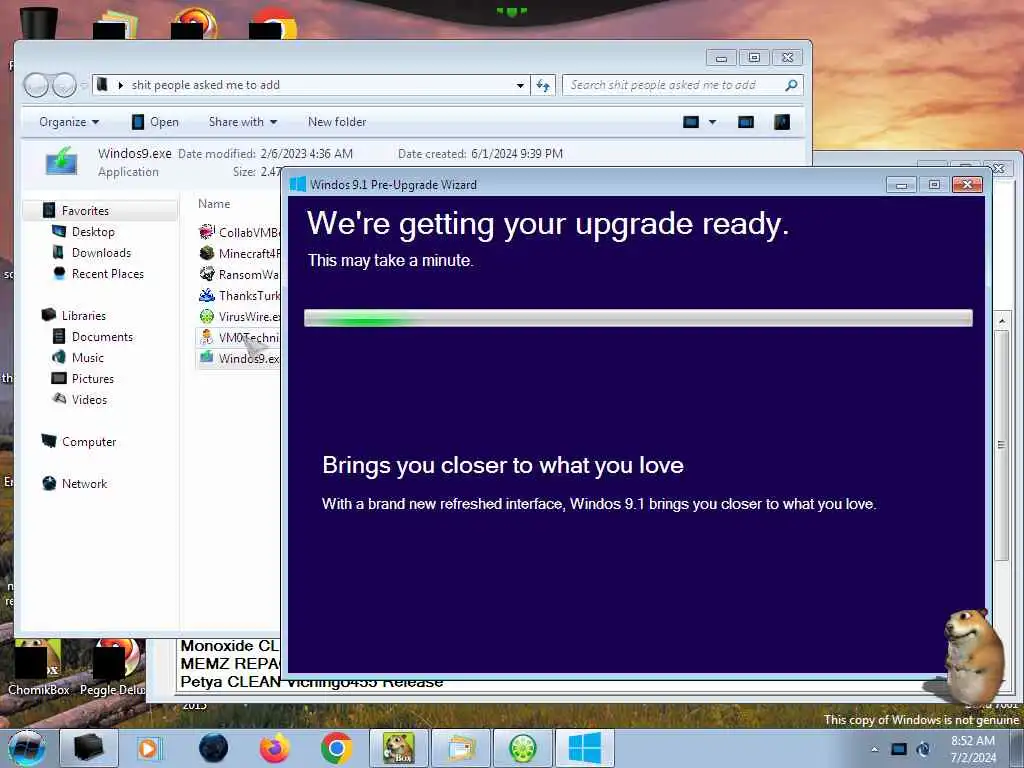The image size is (1024, 768).
Task: Open media player taskbar icon
Action: (150, 748)
